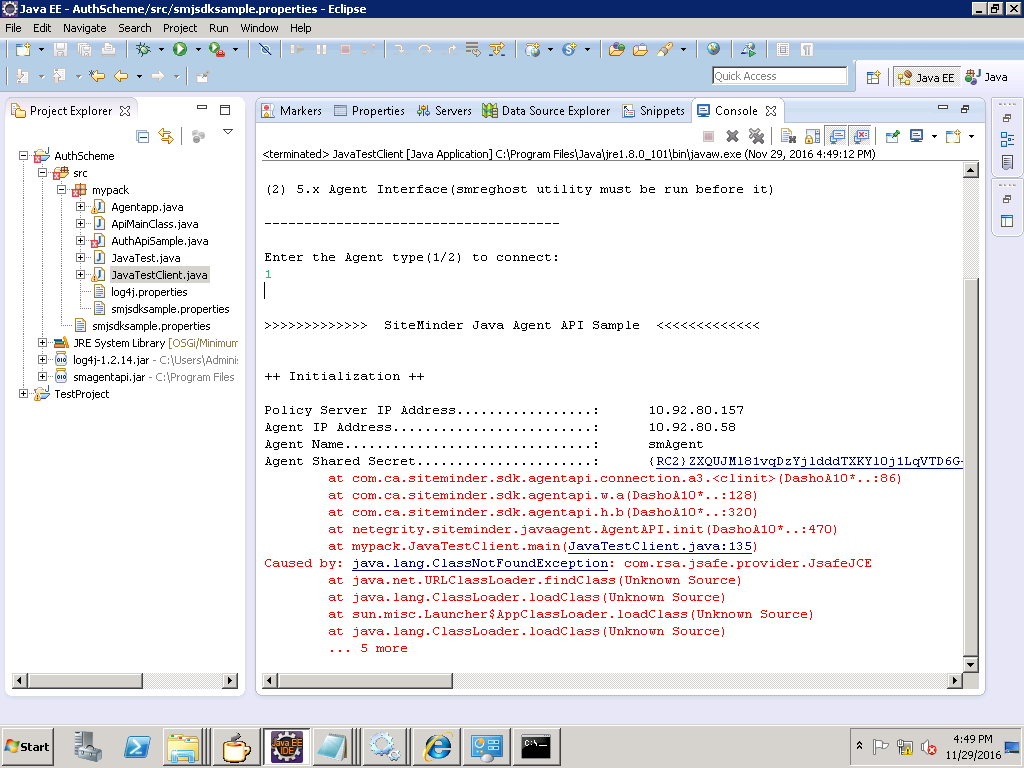Toggle Show Console When Standard Out Changes
The height and width of the screenshot is (768, 1024).
point(837,136)
